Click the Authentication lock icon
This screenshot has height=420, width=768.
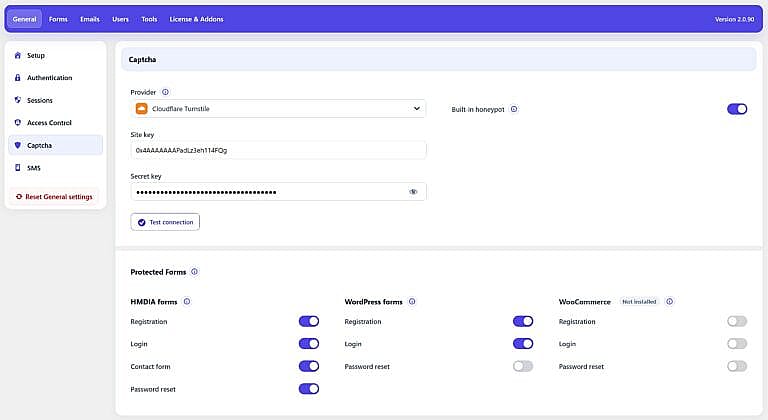click(18, 77)
